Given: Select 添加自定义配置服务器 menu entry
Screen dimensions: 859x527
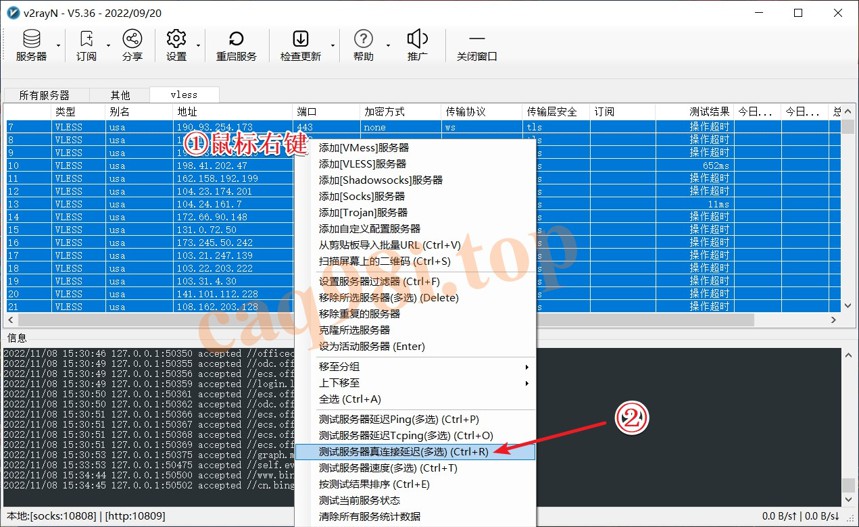Looking at the screenshot, I should 415,228.
